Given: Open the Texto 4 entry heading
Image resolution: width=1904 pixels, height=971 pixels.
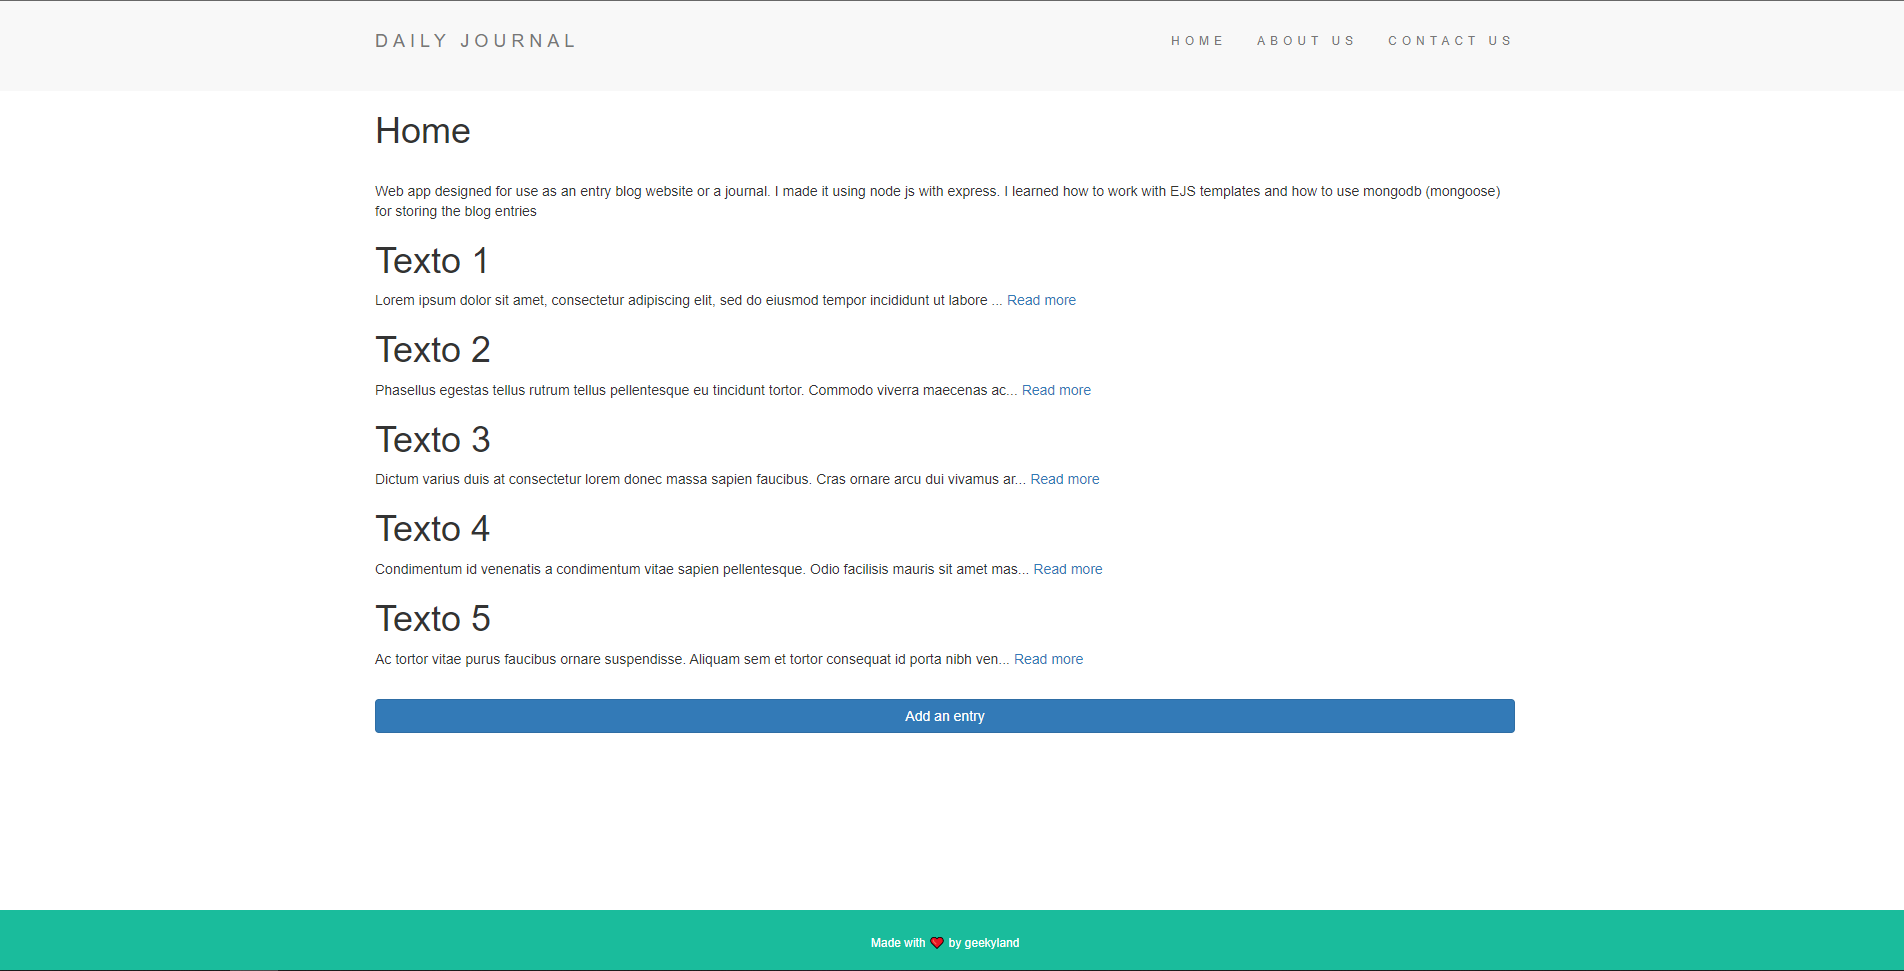Looking at the screenshot, I should (x=432, y=529).
